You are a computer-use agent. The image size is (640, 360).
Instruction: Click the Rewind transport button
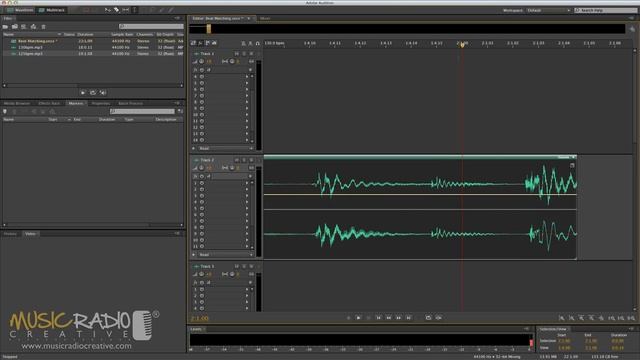389,318
